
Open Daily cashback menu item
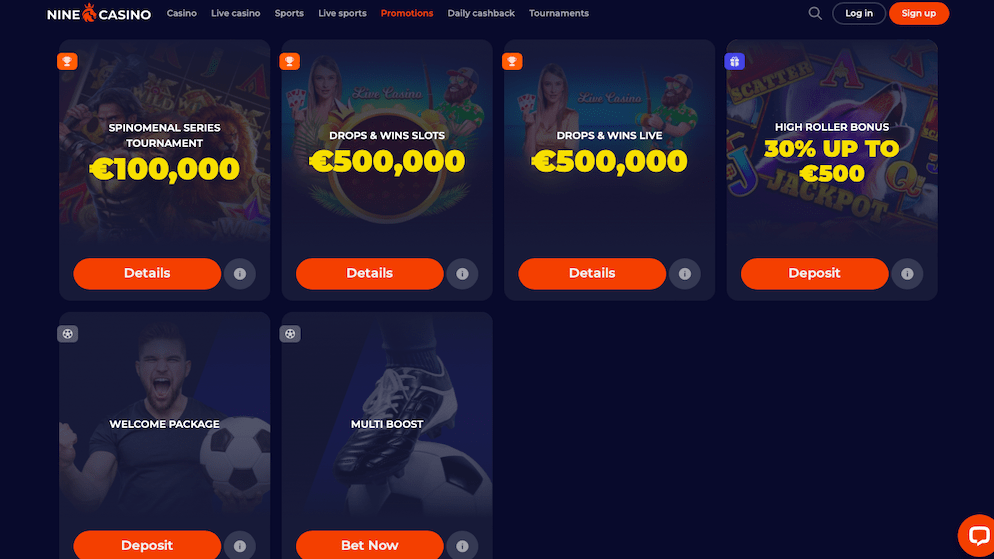[x=481, y=13]
